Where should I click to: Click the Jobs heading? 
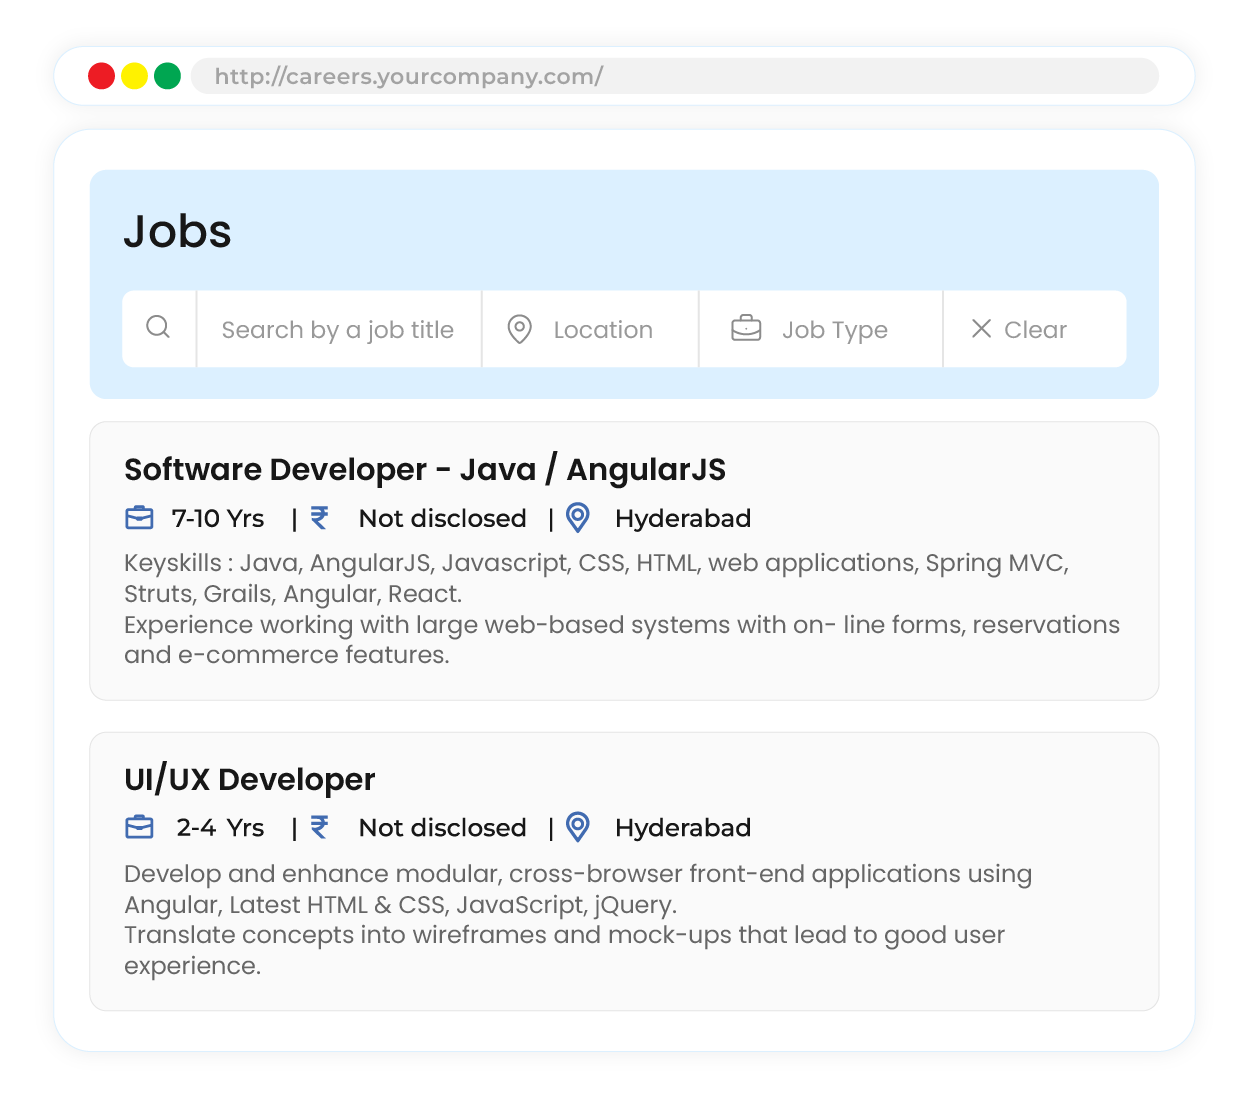click(x=178, y=231)
